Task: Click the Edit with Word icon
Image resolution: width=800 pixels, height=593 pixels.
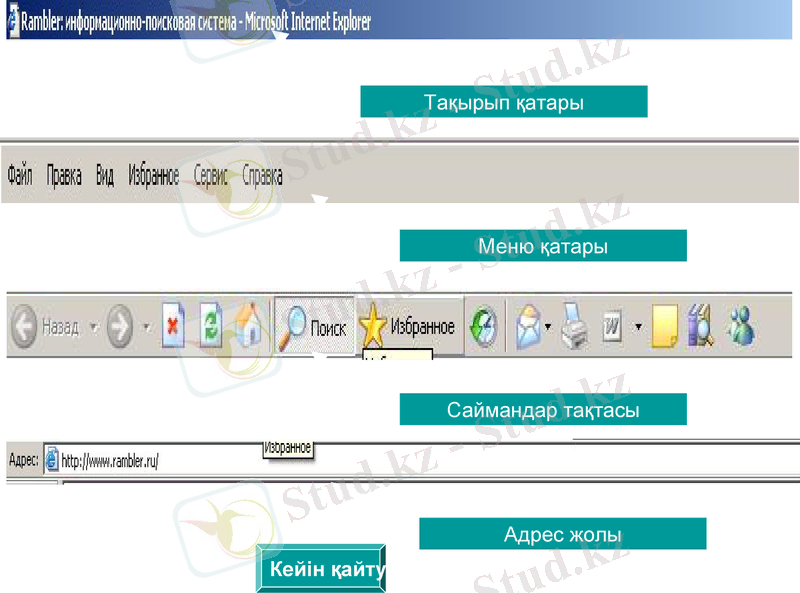Action: pos(611,326)
